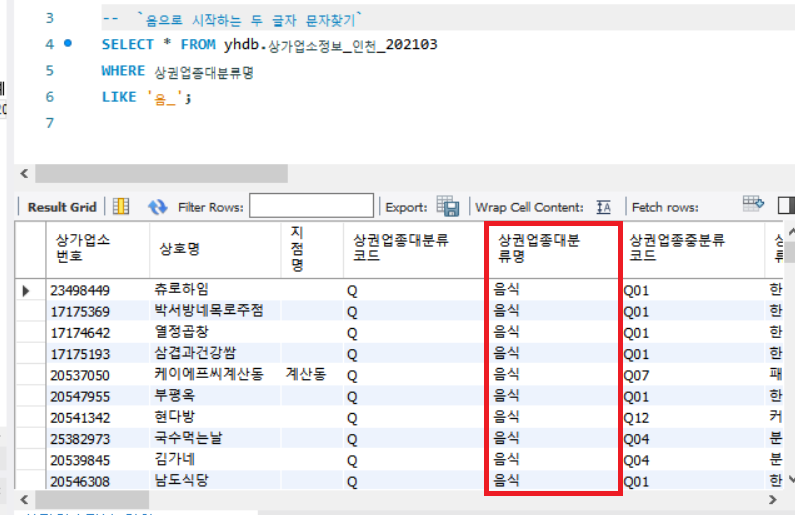Screen dimensions: 795x515
Task: Click the Result Grid label
Action: [x=62, y=207]
